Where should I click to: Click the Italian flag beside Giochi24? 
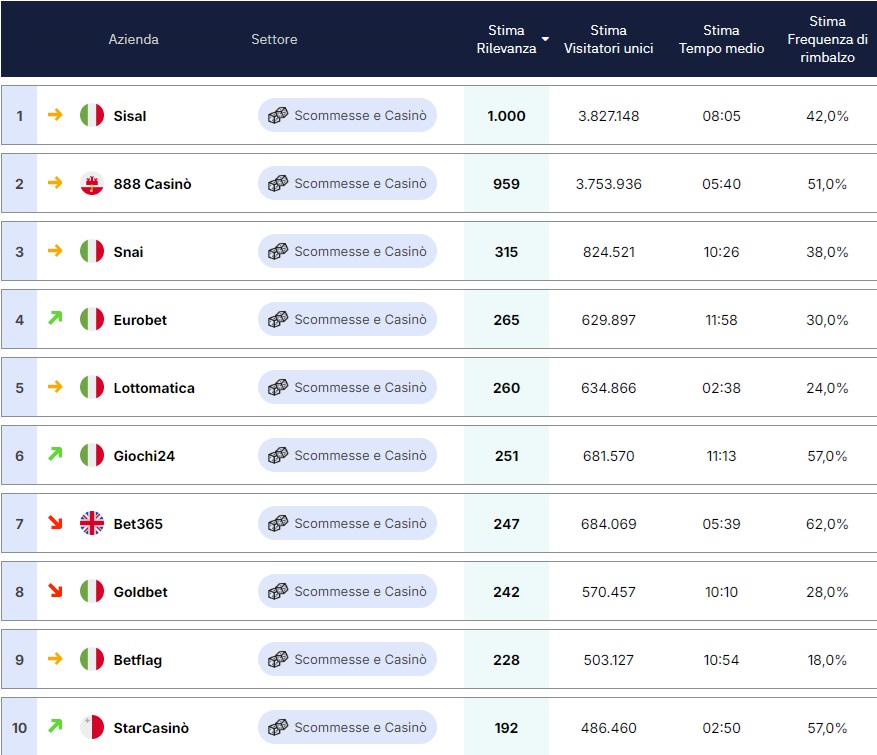pyautogui.click(x=92, y=455)
